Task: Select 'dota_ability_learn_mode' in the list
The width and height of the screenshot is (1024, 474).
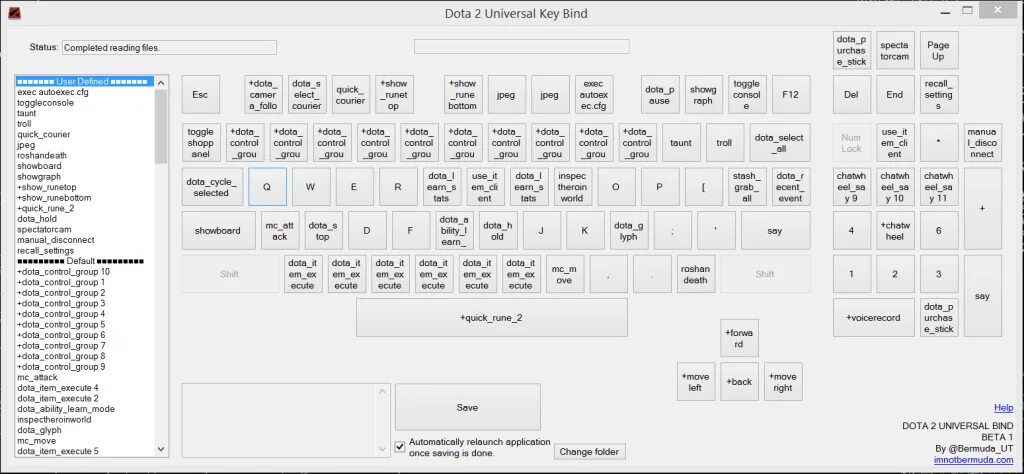Action: [x=86, y=409]
